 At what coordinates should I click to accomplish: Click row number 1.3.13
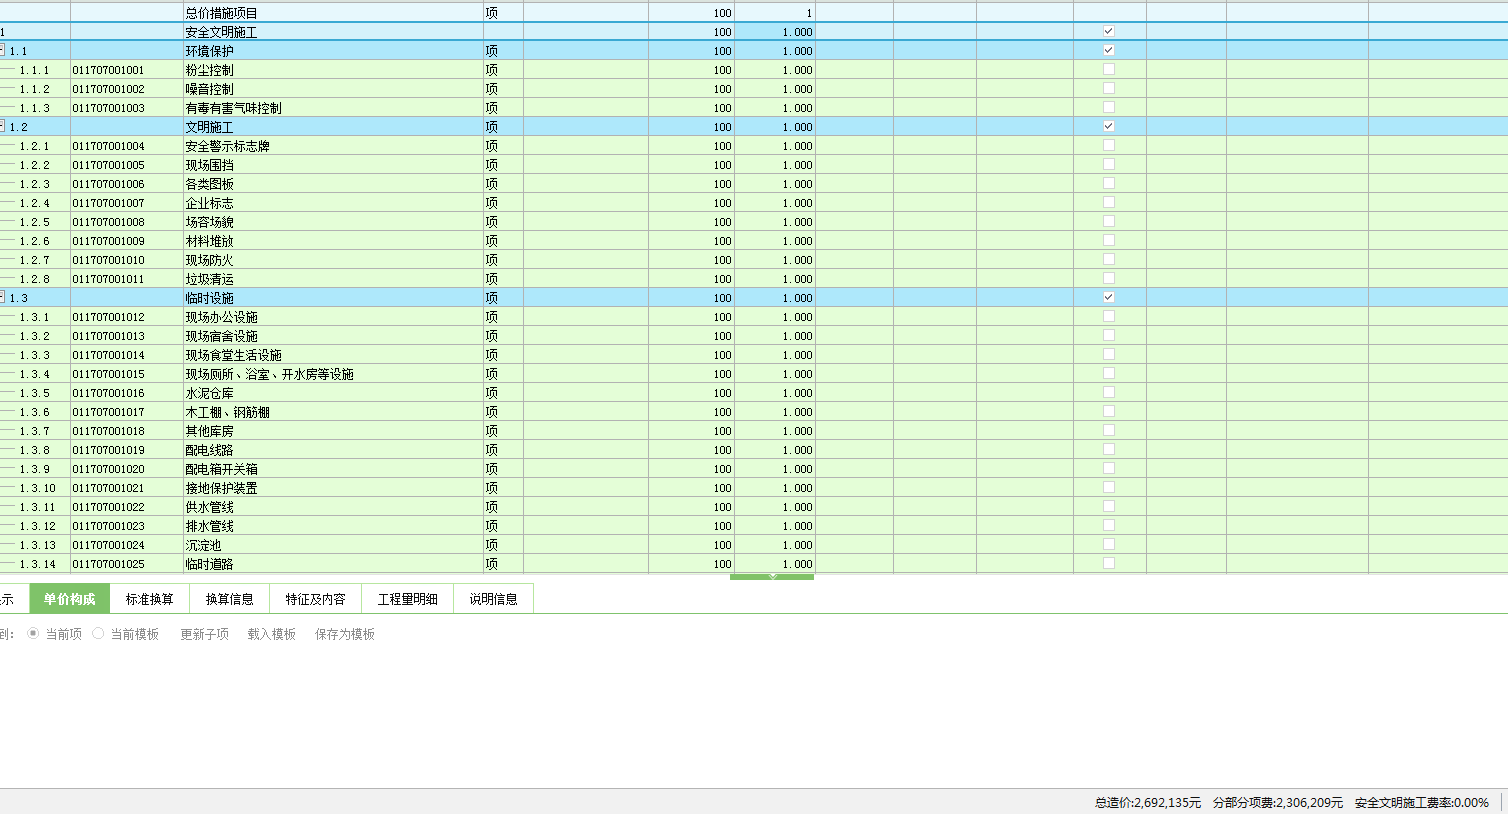38,545
